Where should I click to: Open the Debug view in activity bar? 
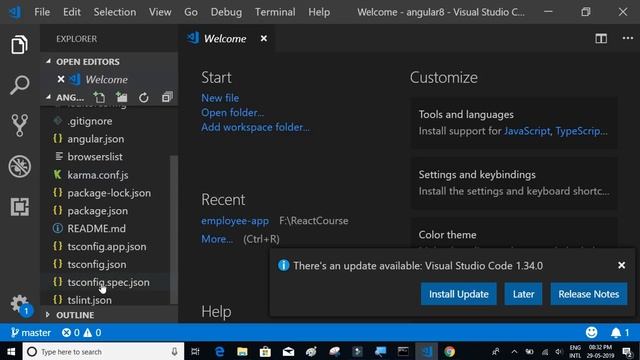[19, 166]
